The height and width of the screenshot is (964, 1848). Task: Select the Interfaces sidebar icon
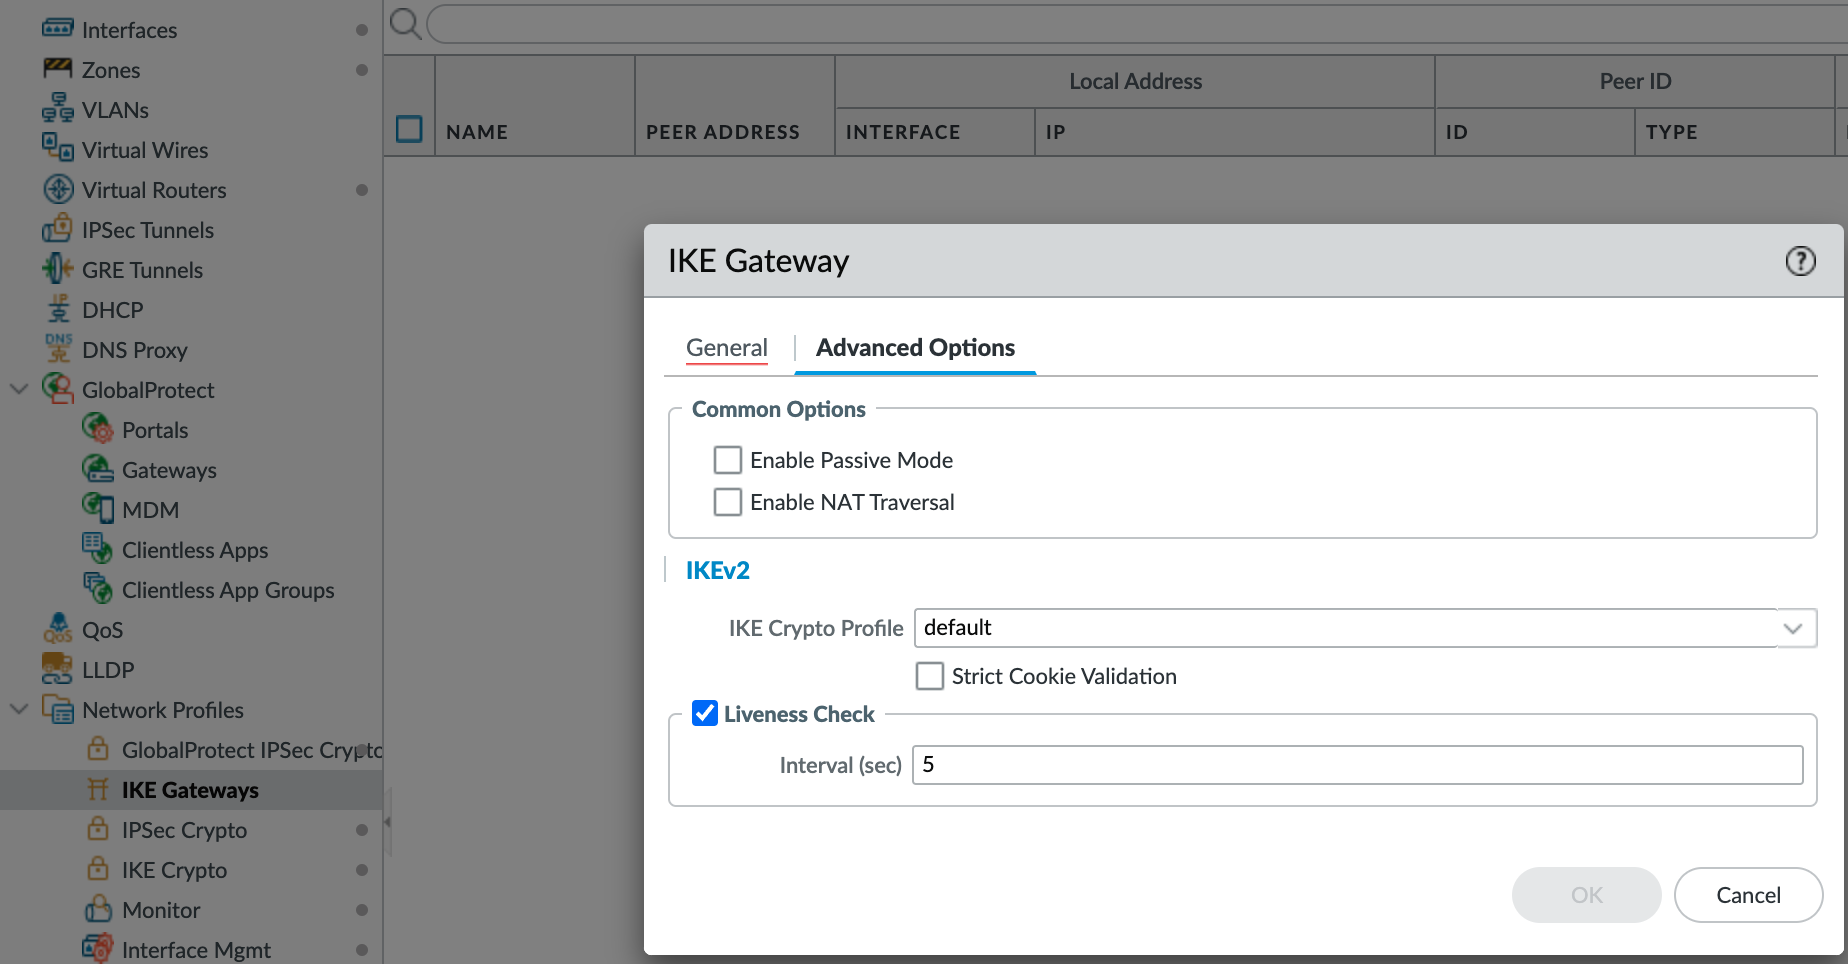pos(59,29)
